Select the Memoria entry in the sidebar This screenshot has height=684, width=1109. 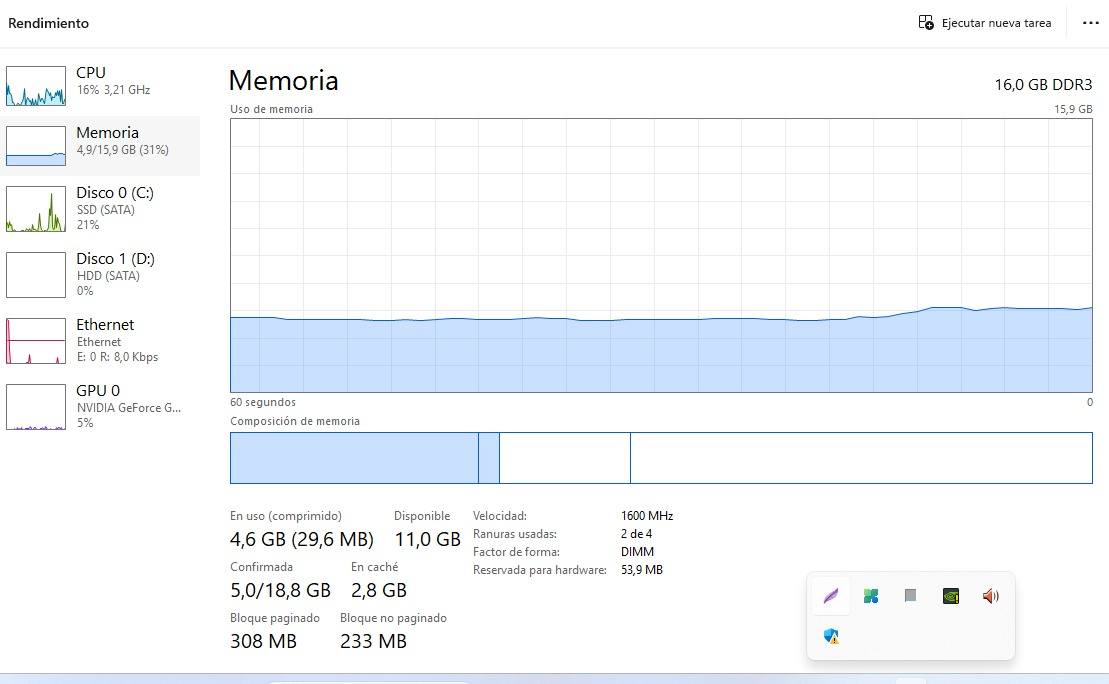(x=100, y=146)
